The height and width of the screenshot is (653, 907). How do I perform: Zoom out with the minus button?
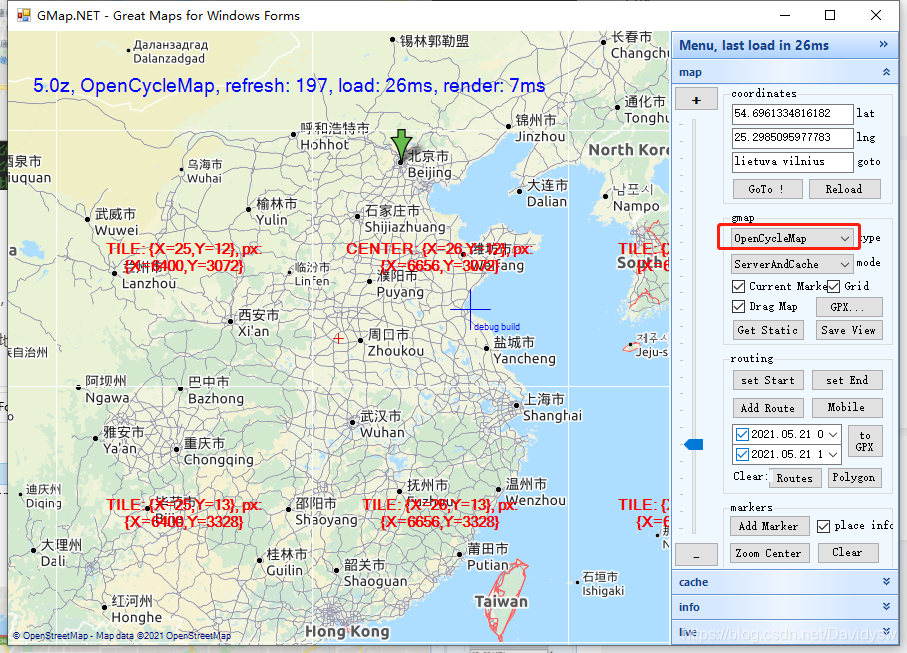point(696,555)
